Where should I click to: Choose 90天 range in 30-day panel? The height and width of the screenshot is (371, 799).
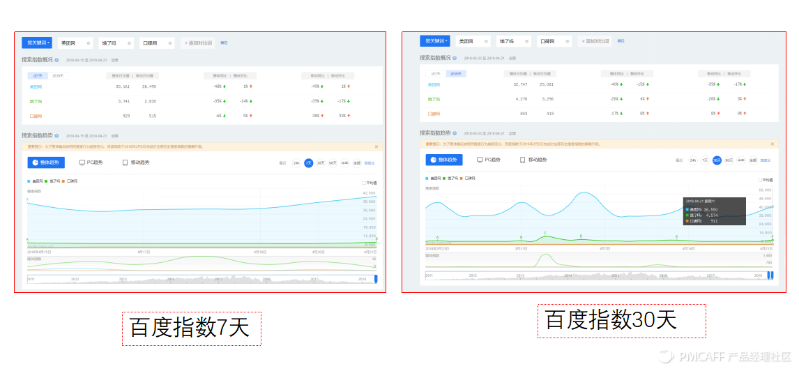729,160
